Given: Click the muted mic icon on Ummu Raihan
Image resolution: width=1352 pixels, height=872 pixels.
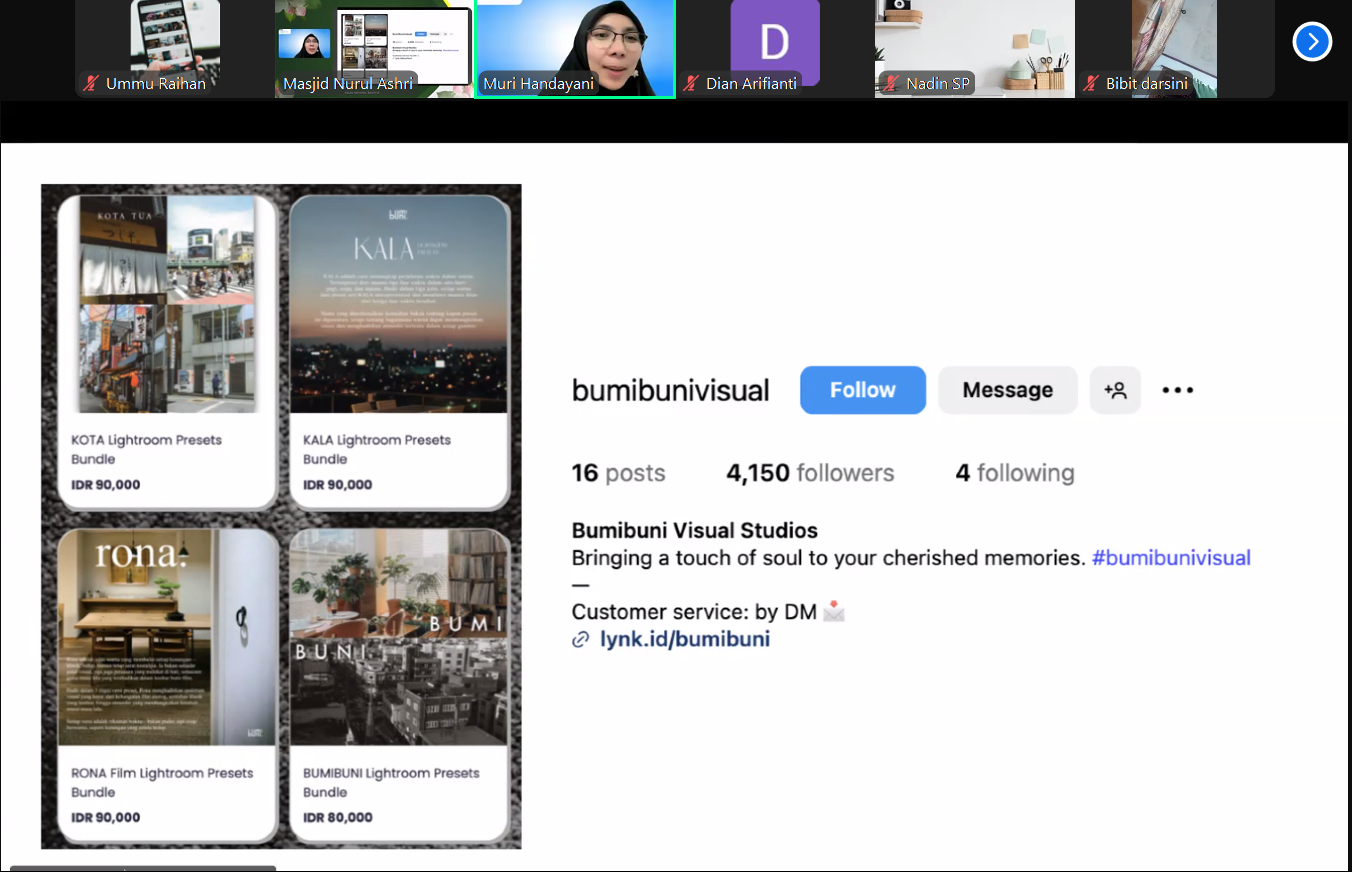Looking at the screenshot, I should (92, 84).
